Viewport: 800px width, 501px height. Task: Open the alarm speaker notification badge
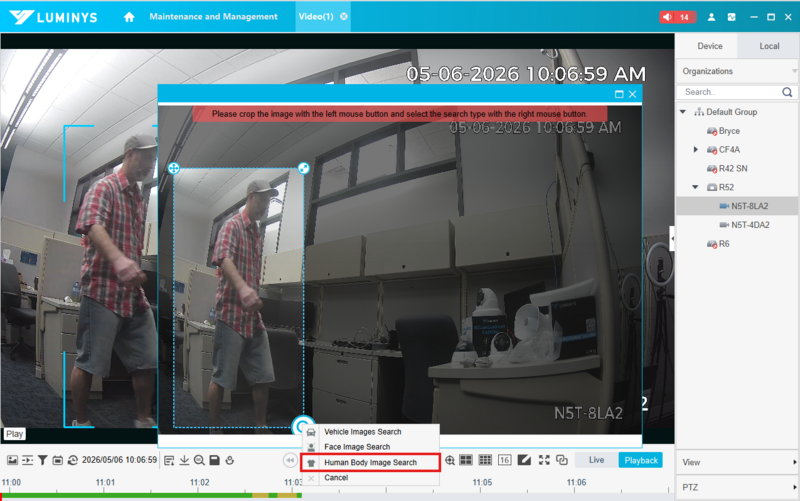click(x=677, y=17)
